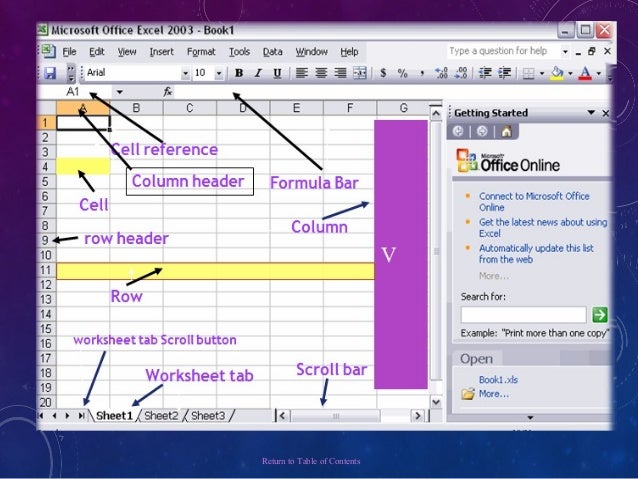Open the Insert menu

(x=161, y=52)
